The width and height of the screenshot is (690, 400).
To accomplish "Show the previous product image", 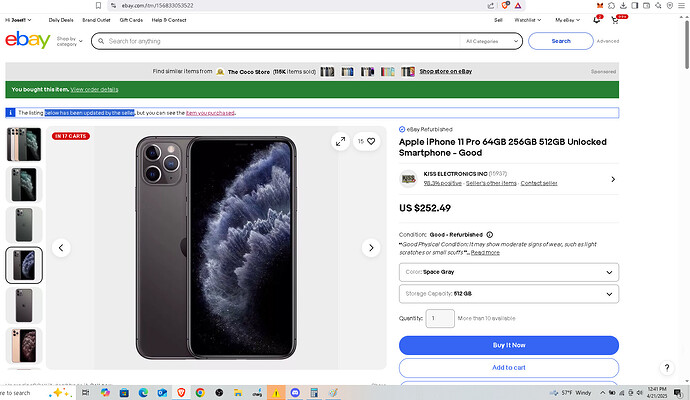I will (x=61, y=248).
